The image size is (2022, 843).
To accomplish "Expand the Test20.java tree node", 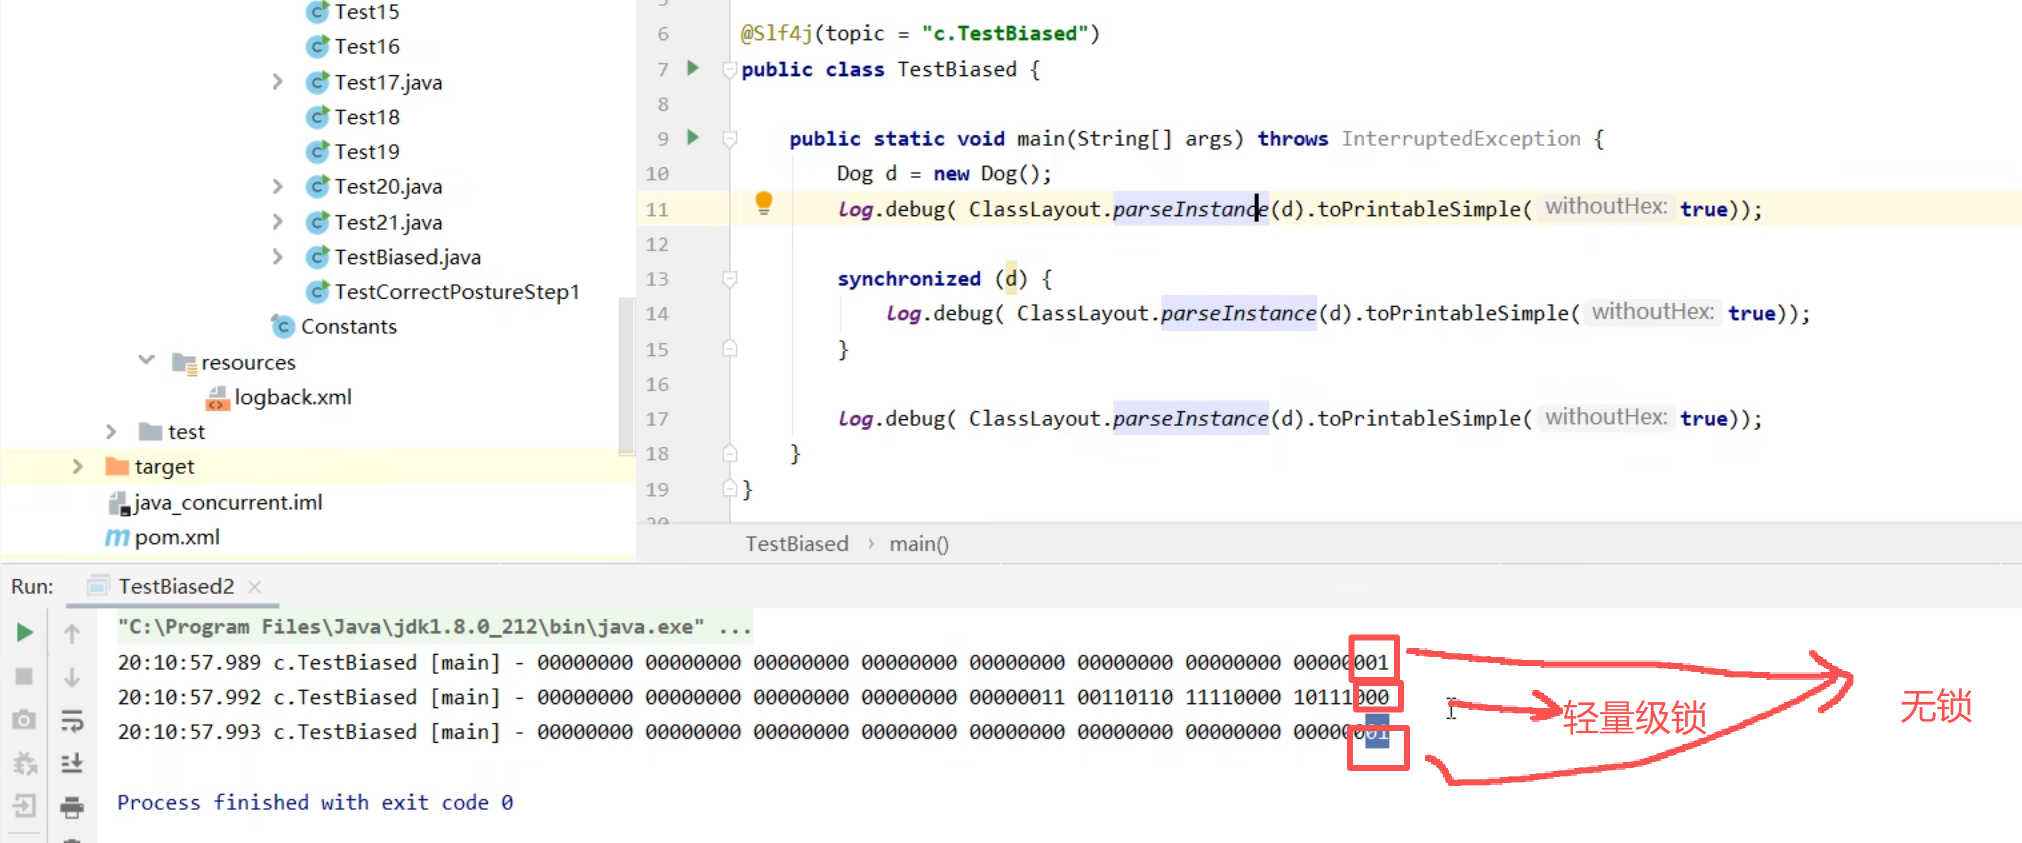I will coord(278,187).
